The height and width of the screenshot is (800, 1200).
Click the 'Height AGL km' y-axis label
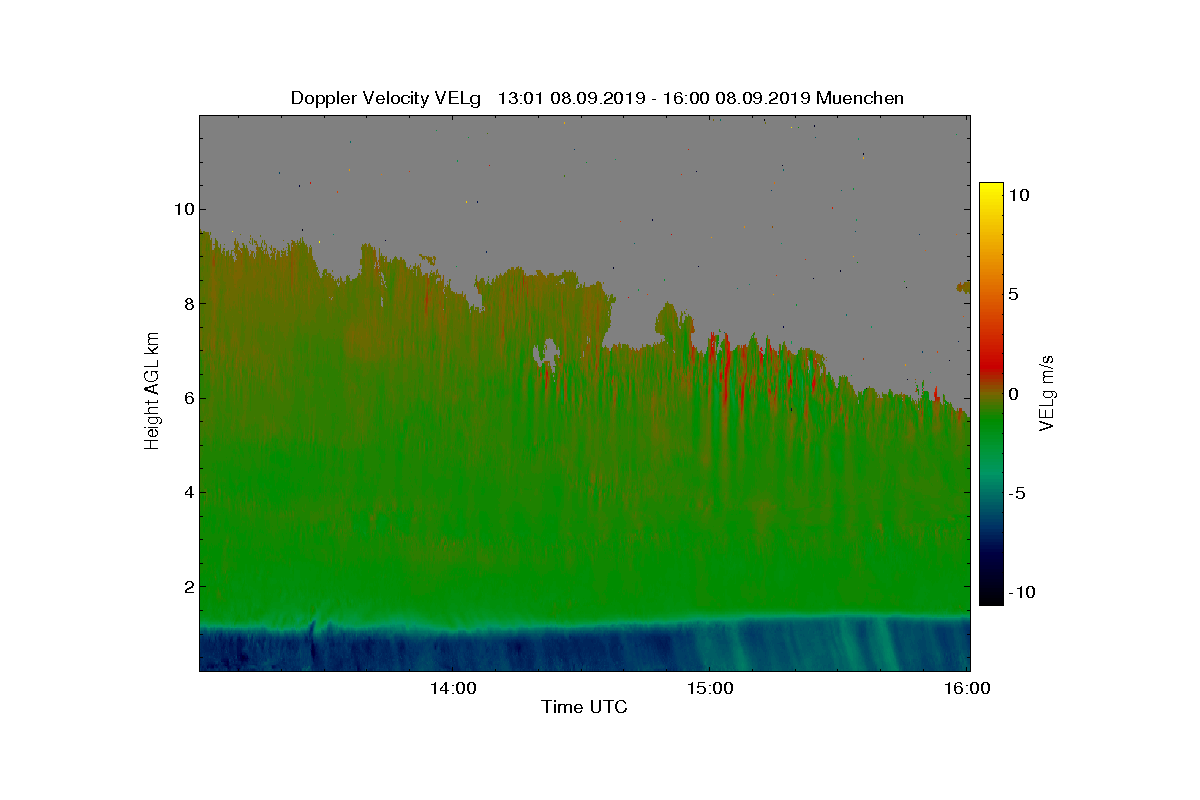pyautogui.click(x=152, y=392)
